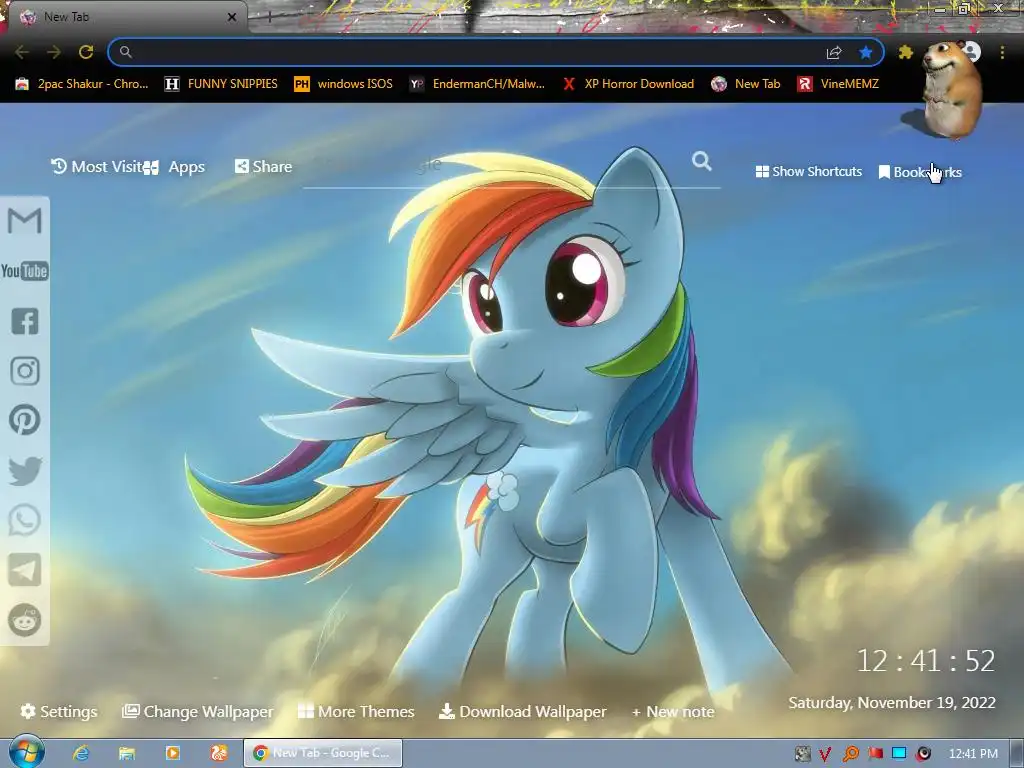Open the Chrome profile avatar
Image resolution: width=1024 pixels, height=768 pixels.
(972, 52)
